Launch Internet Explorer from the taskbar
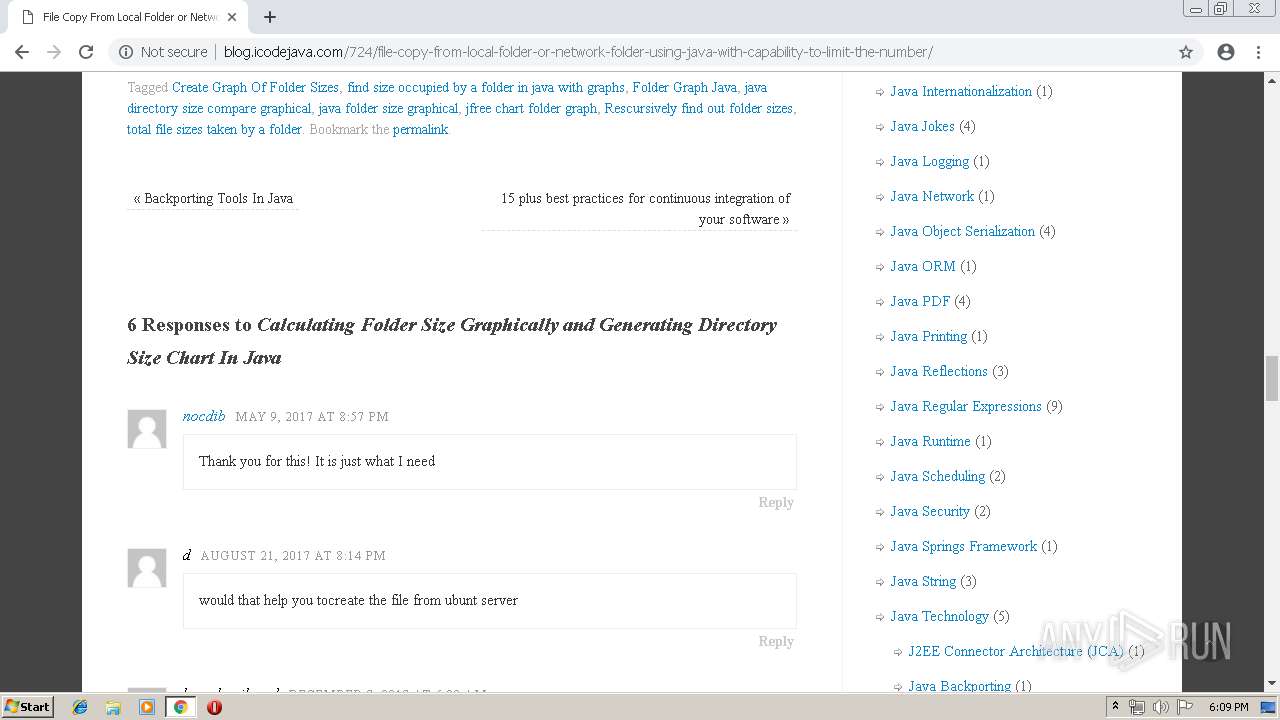The image size is (1280, 720). [x=80, y=707]
